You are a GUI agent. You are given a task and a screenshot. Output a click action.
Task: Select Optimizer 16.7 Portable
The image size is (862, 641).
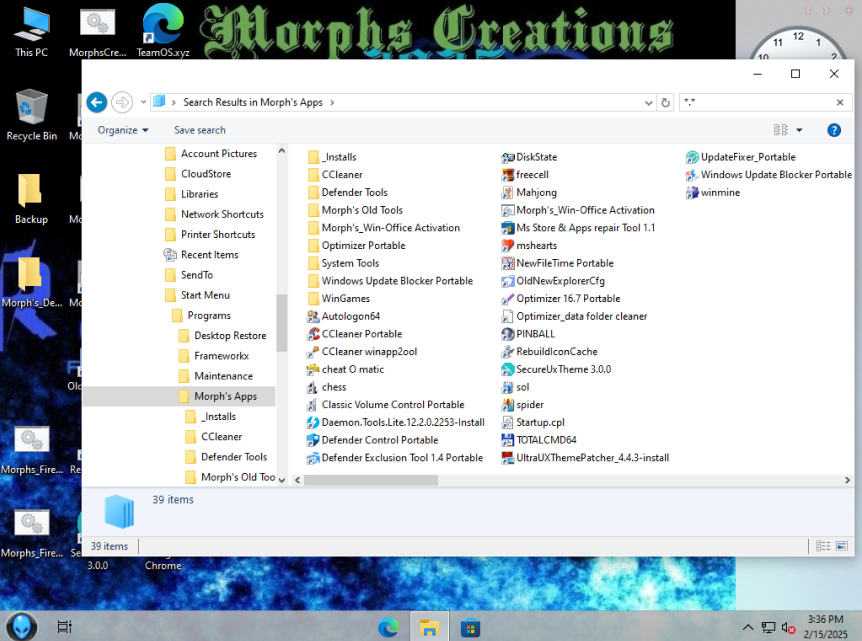pyautogui.click(x=561, y=299)
